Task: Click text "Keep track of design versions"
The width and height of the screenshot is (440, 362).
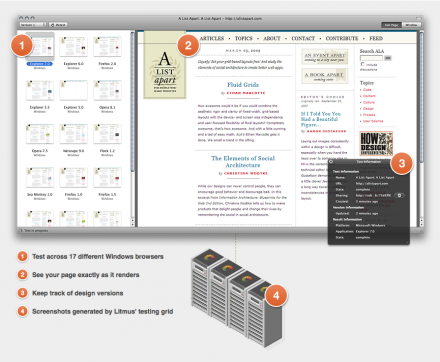Action: [x=78, y=293]
